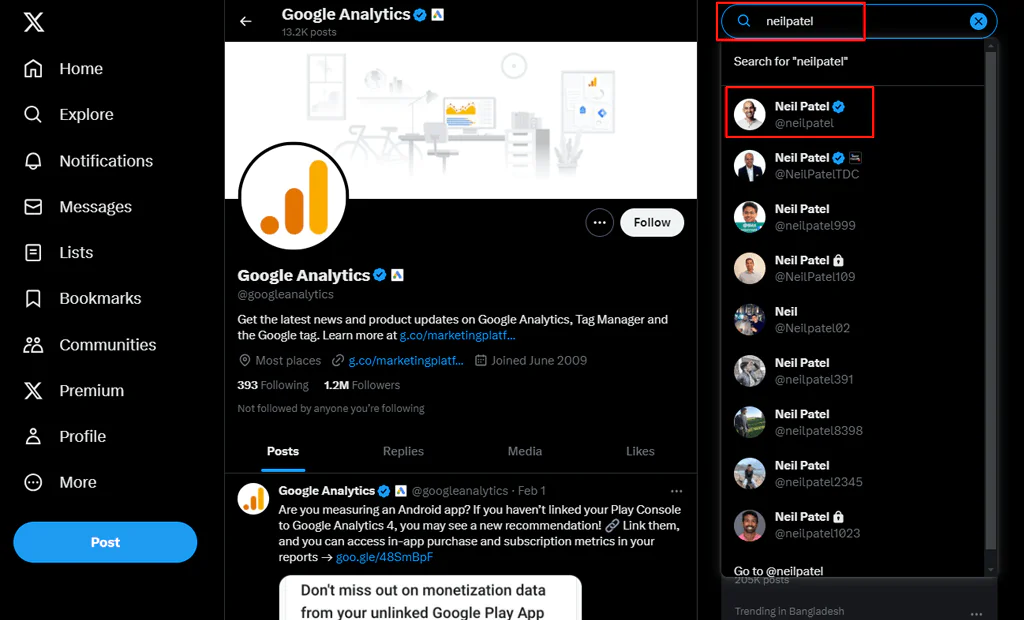Click the blue Post button
The height and width of the screenshot is (620, 1024).
click(x=105, y=542)
